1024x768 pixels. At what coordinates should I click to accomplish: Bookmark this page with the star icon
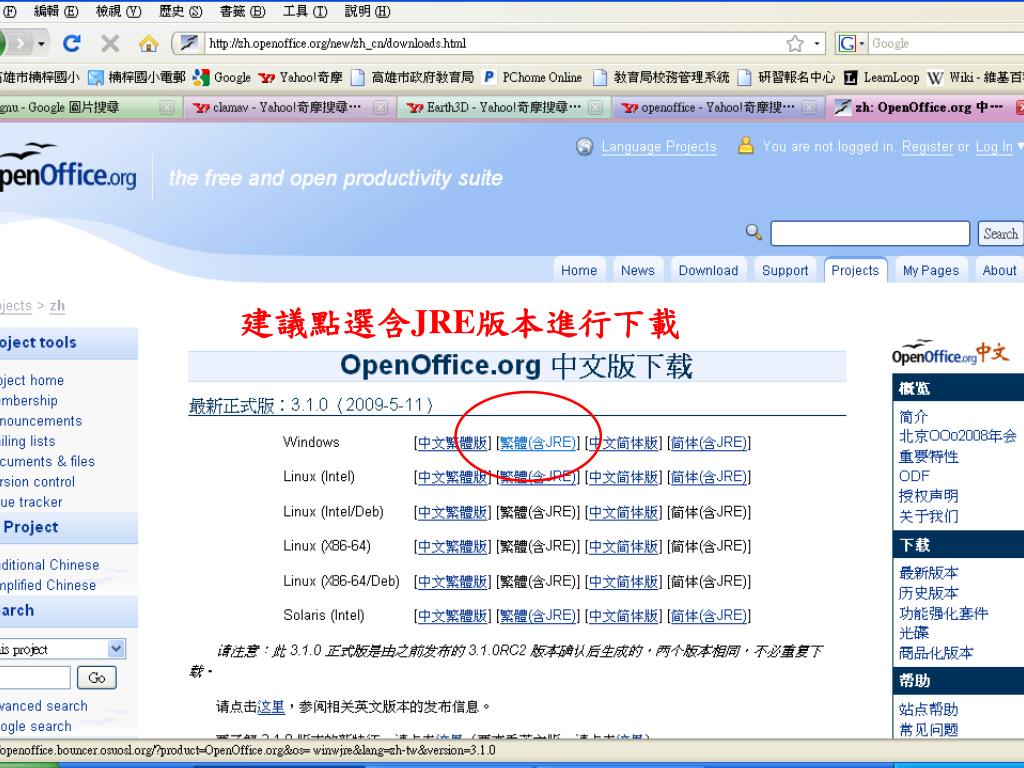pos(795,44)
